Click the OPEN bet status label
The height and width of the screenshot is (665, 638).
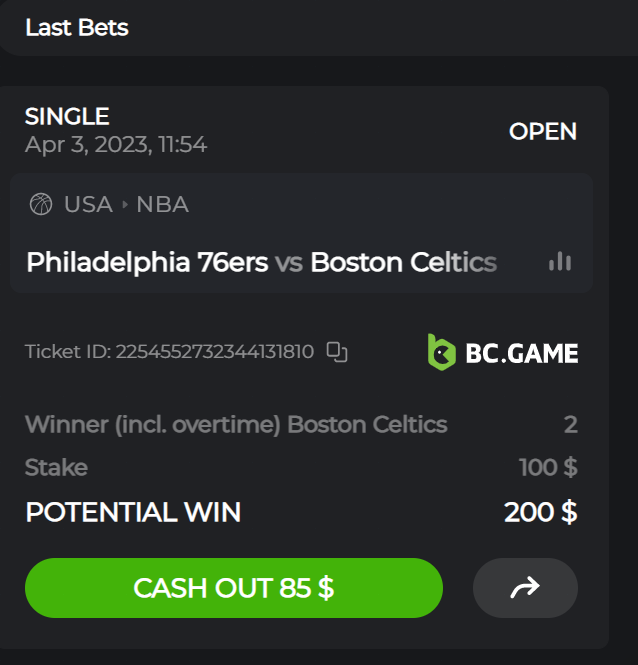pos(543,132)
